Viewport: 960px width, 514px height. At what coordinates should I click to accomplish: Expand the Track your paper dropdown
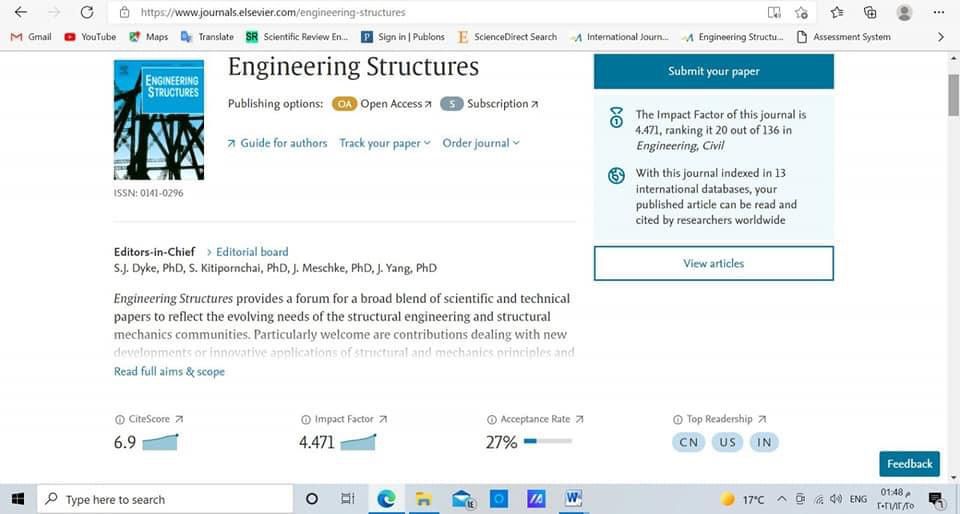point(385,143)
